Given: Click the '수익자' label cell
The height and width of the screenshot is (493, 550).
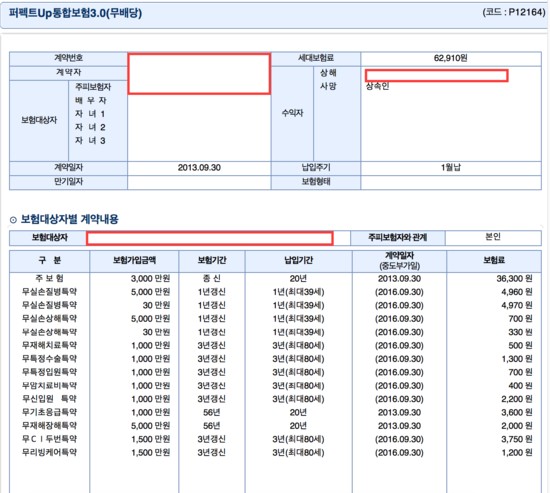Looking at the screenshot, I should click(293, 113).
